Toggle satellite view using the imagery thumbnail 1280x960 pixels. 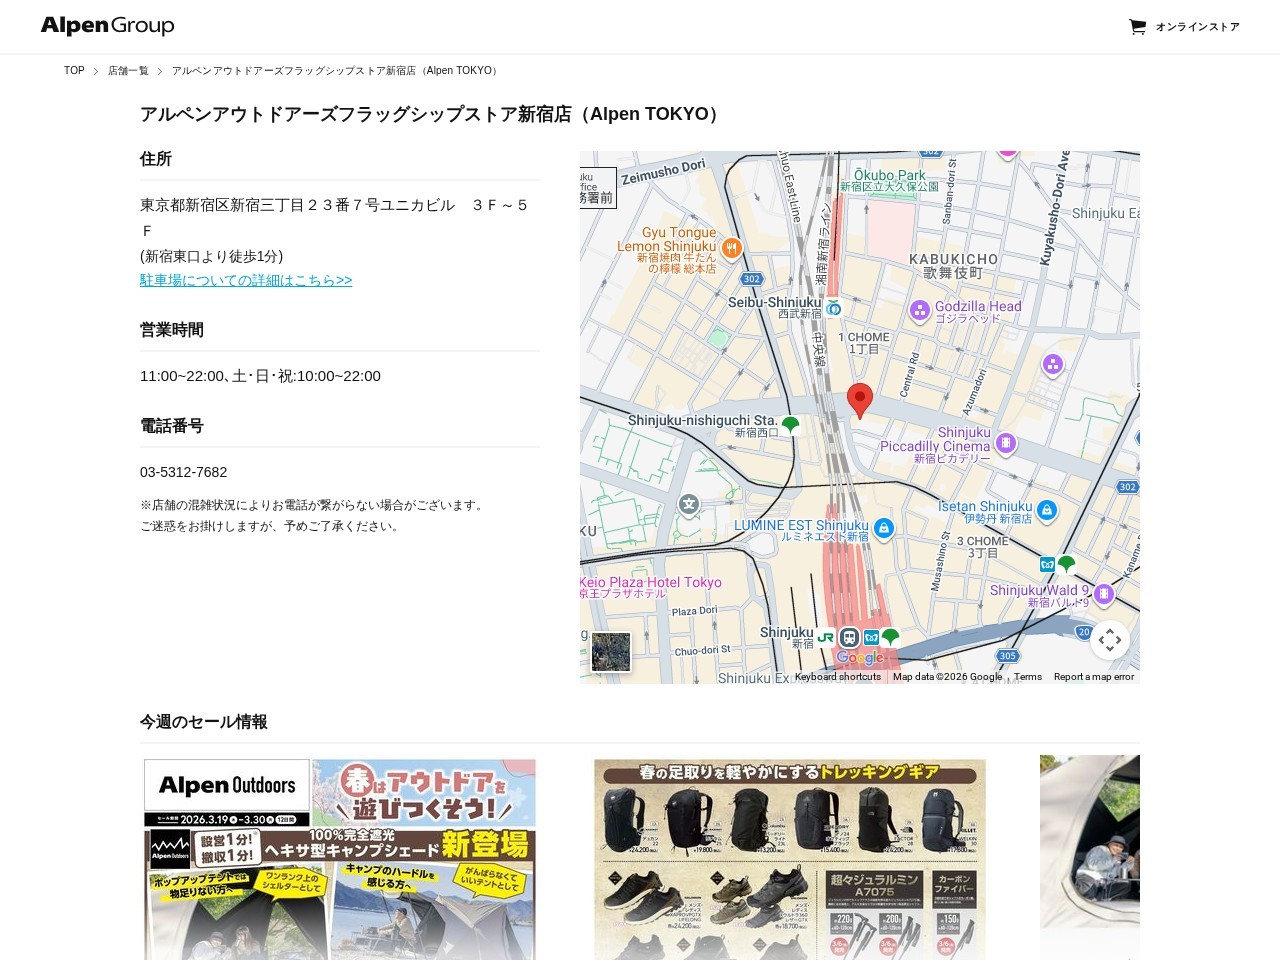pos(611,652)
